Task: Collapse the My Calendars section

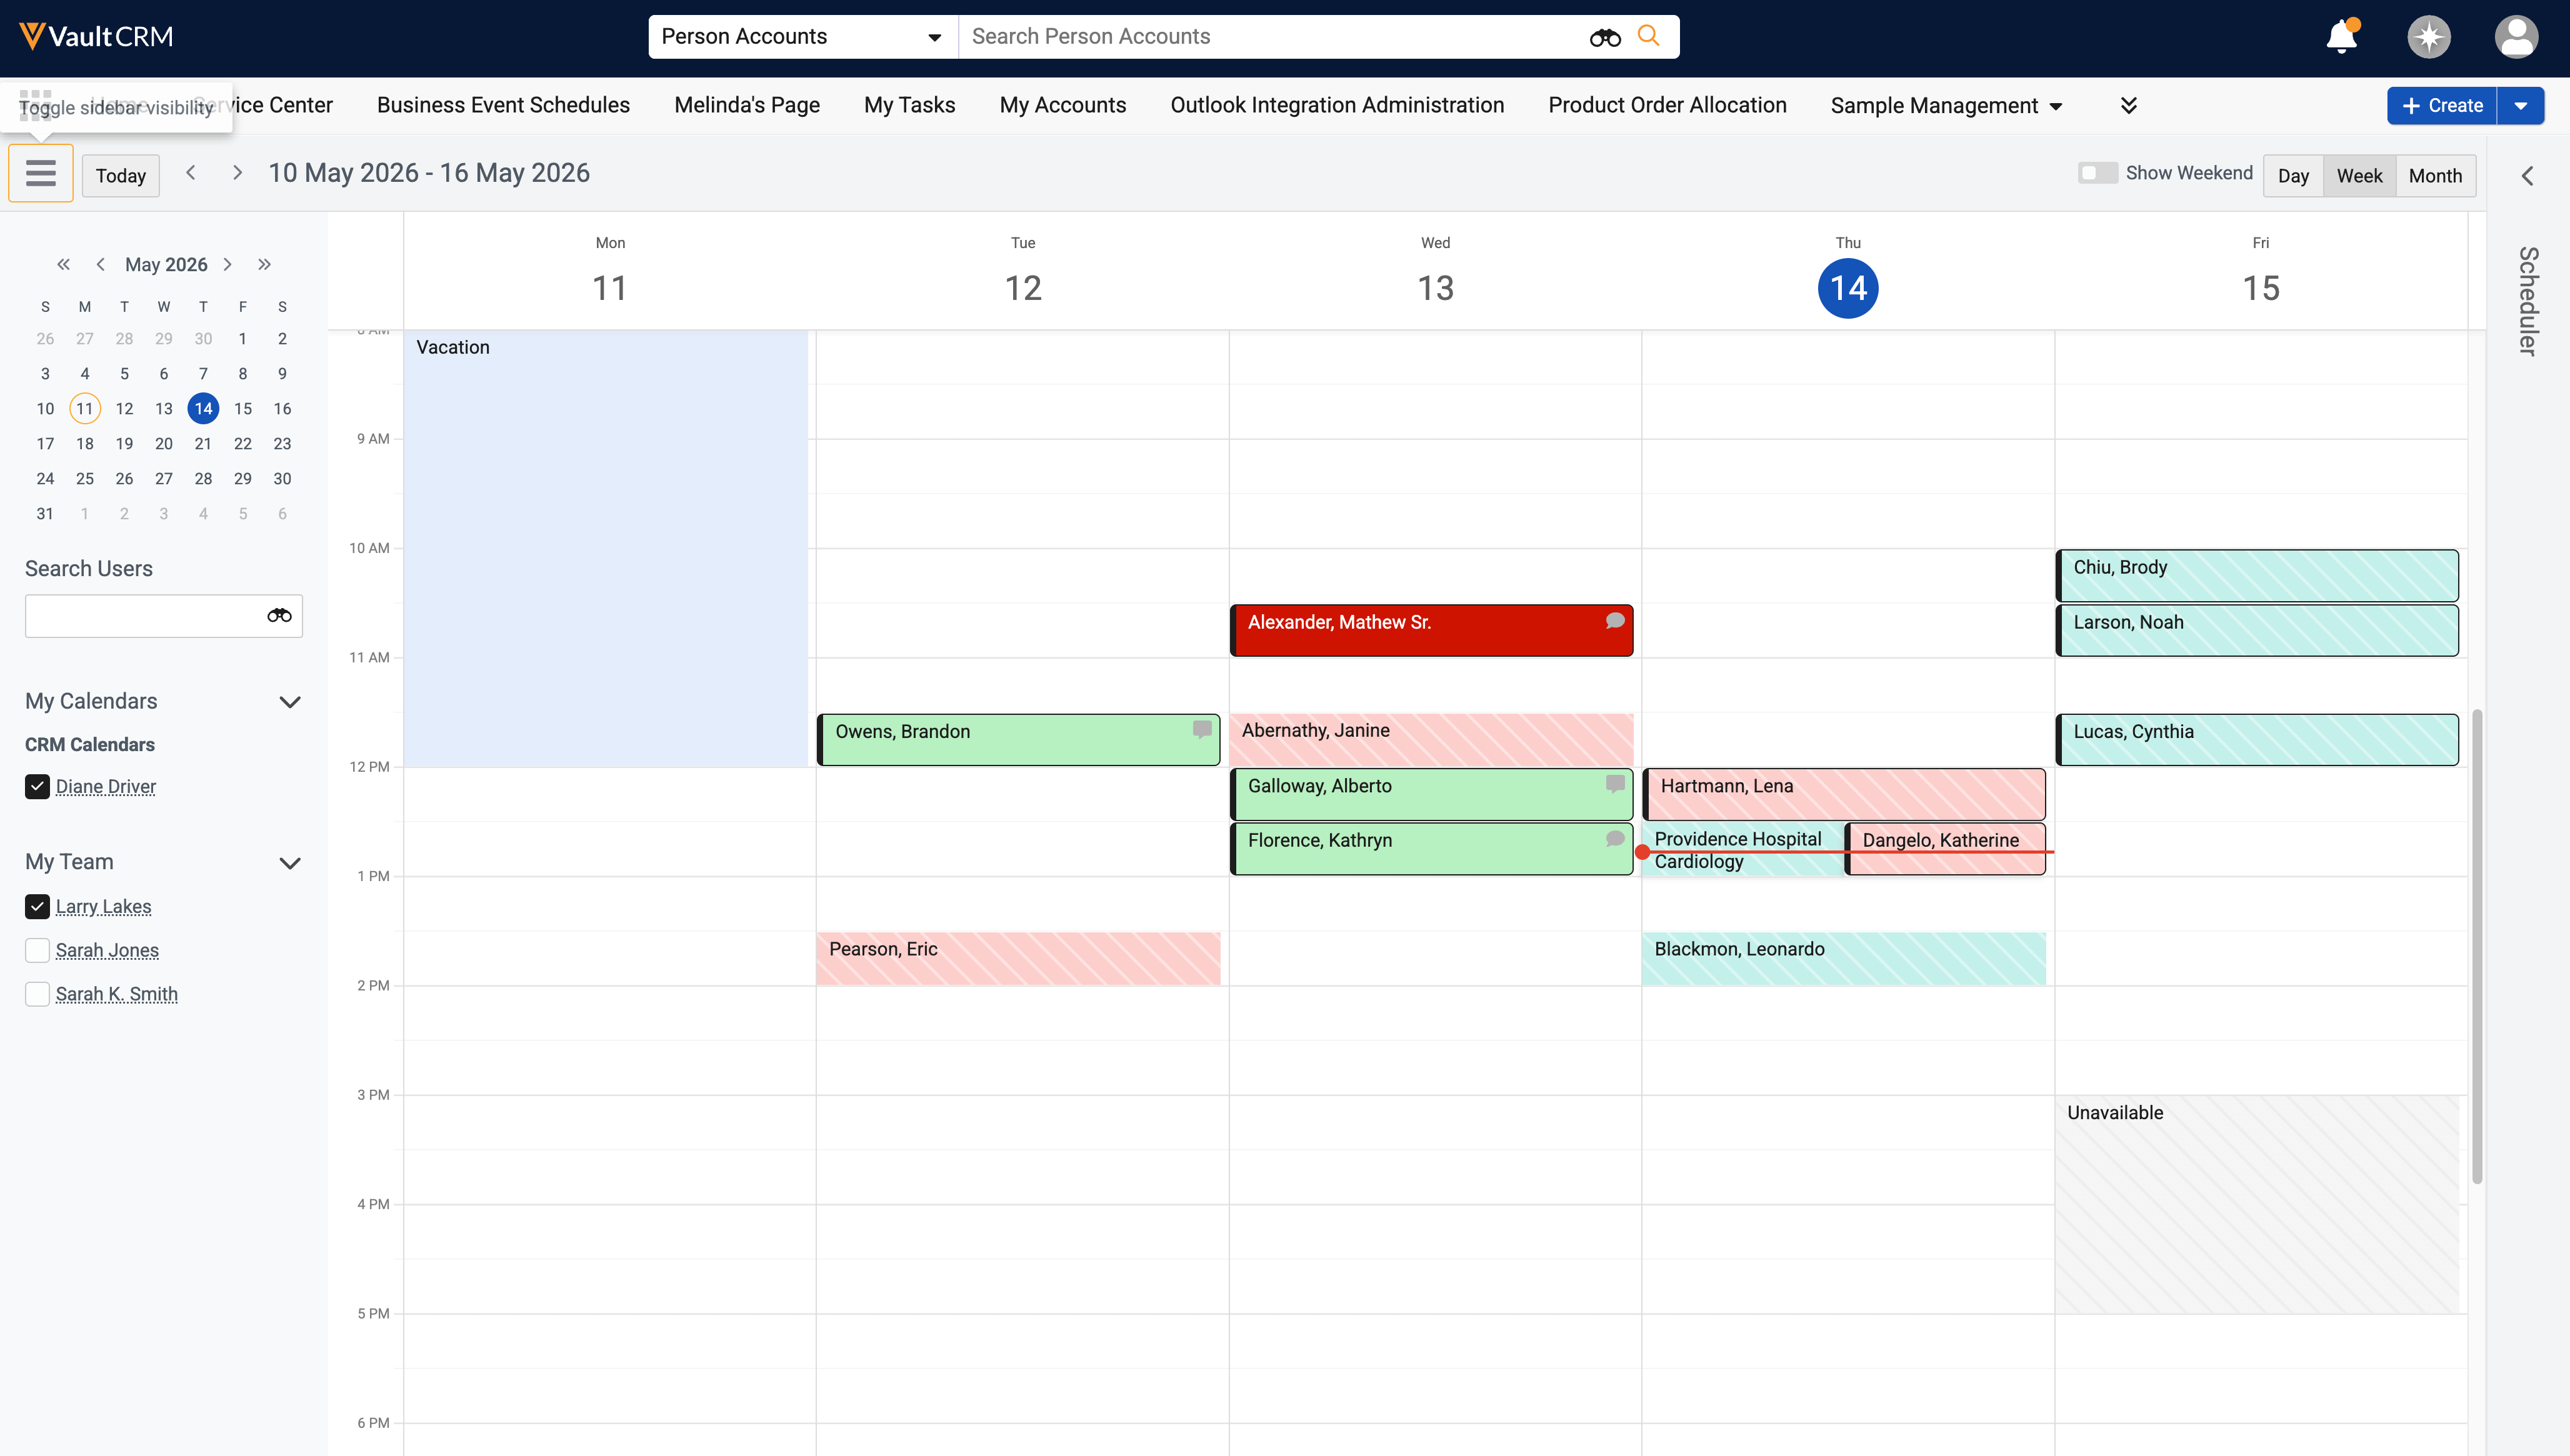Action: click(x=290, y=702)
